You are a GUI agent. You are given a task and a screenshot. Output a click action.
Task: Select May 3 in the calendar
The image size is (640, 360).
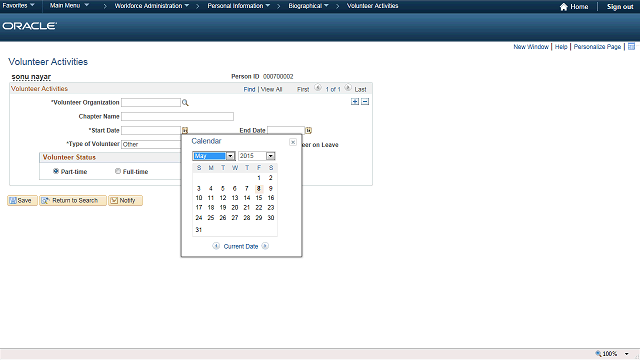tap(199, 189)
